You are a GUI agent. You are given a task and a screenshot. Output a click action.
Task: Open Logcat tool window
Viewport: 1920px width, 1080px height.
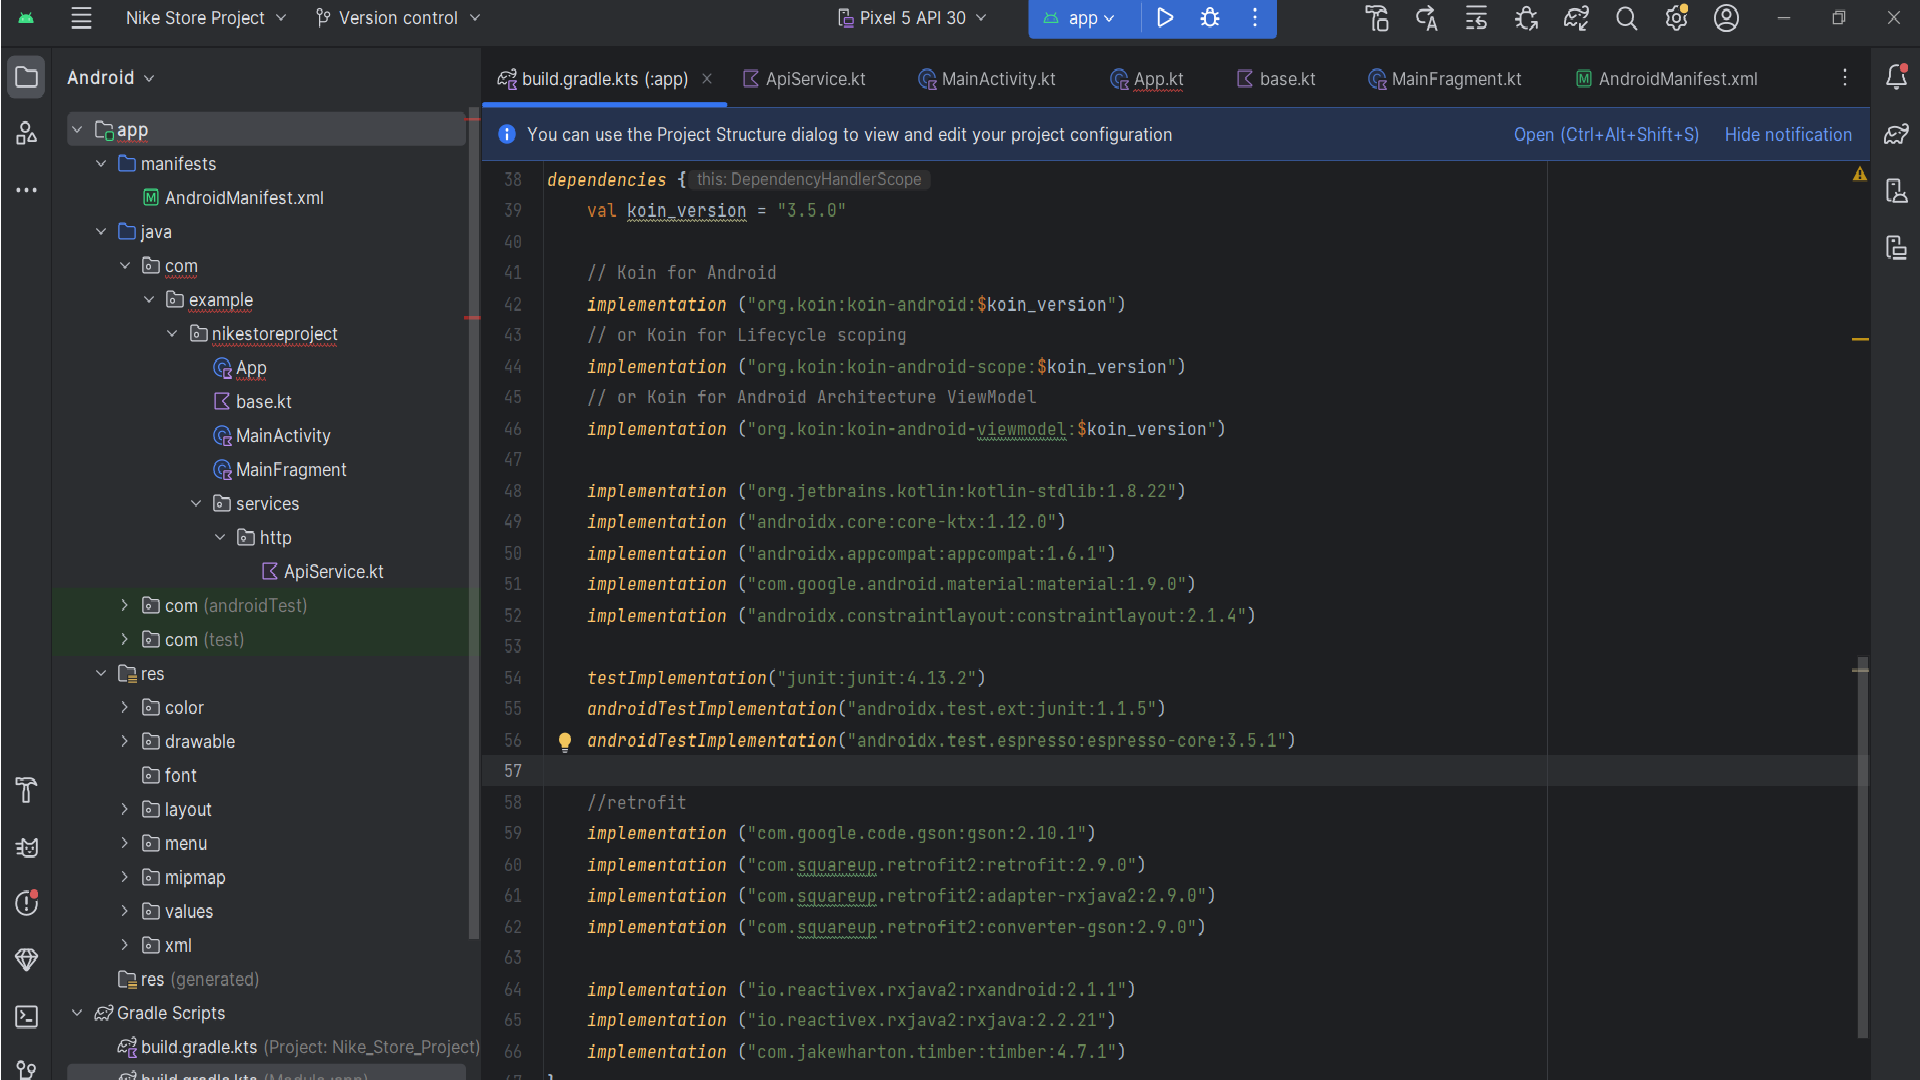point(27,847)
